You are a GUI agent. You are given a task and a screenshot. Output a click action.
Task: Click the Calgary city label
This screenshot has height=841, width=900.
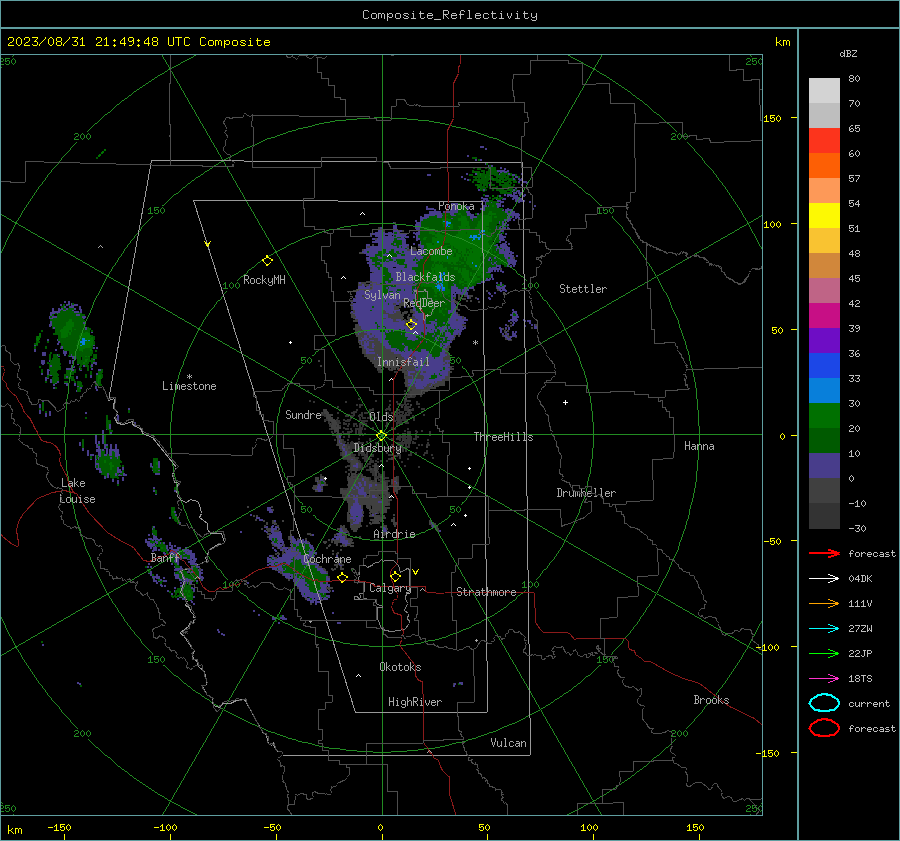[x=390, y=588]
